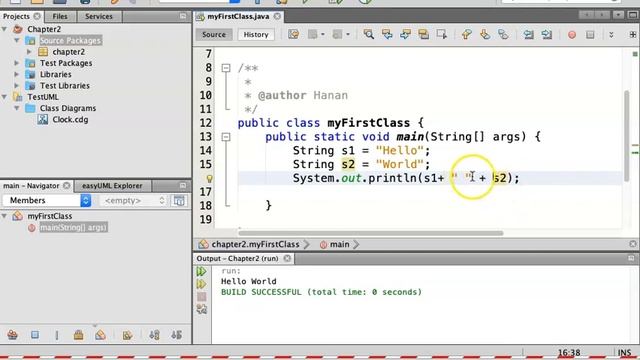Viewport: 640px width, 360px height.
Task: Collapse the Source Packages node
Action: (17, 40)
